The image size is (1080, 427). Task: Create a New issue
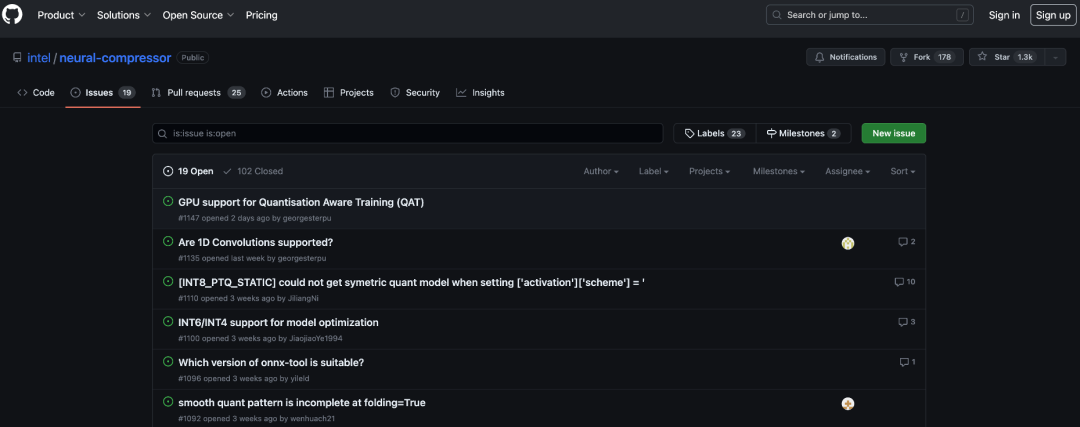click(x=893, y=133)
